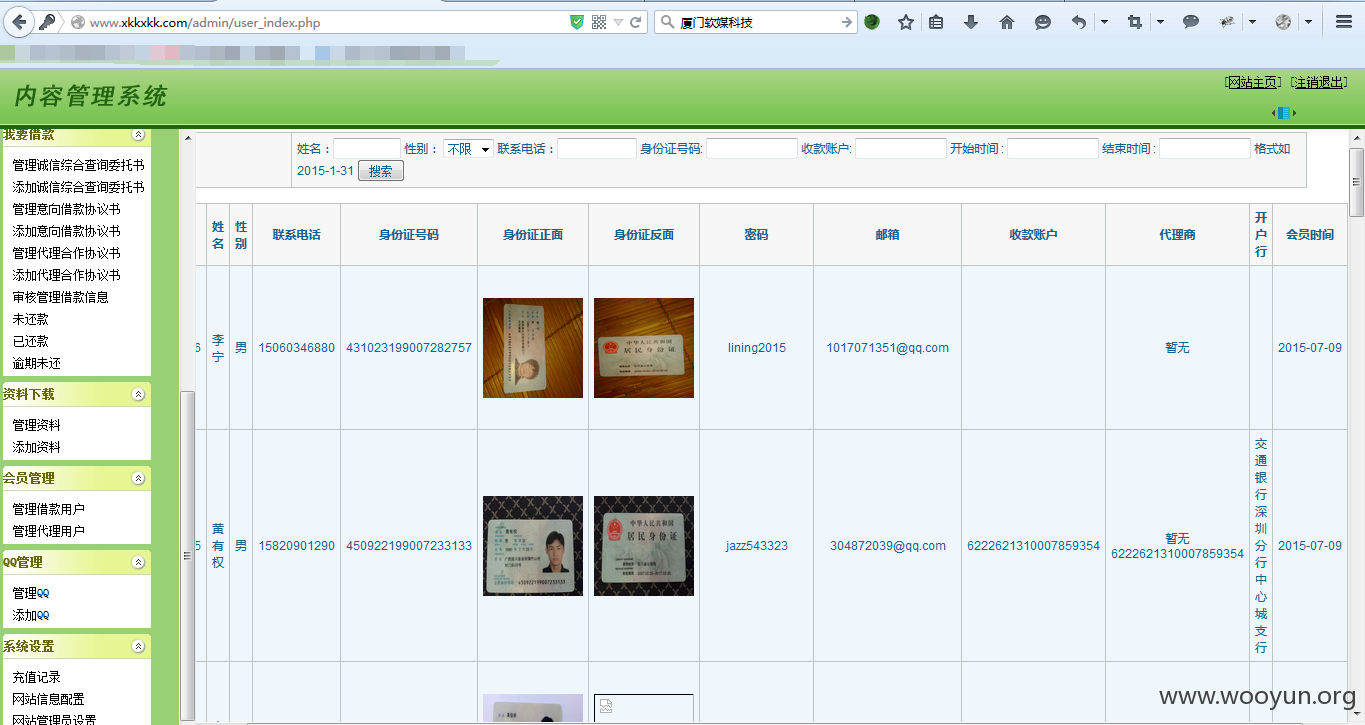Open dropdown next to the spider icon
Screen dimensions: 1365x725
click(x=1253, y=22)
